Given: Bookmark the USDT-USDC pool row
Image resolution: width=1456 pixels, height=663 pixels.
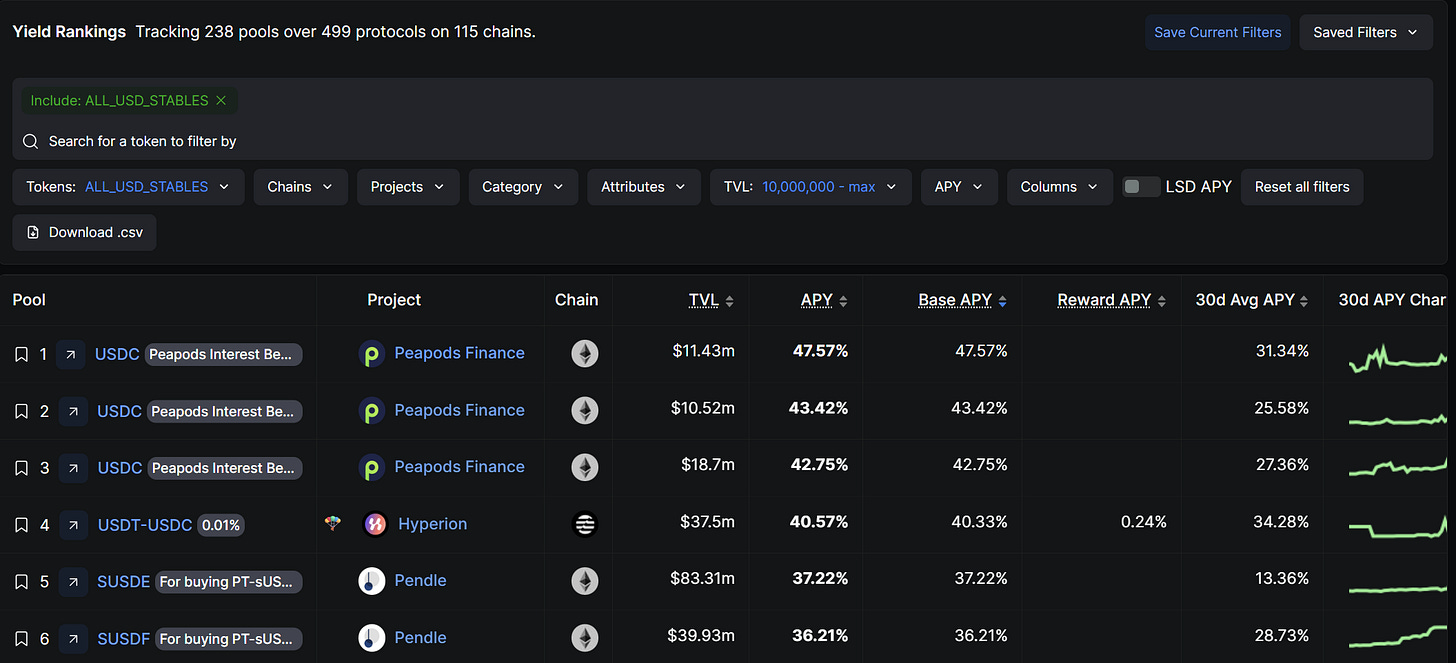Looking at the screenshot, I should (21, 525).
